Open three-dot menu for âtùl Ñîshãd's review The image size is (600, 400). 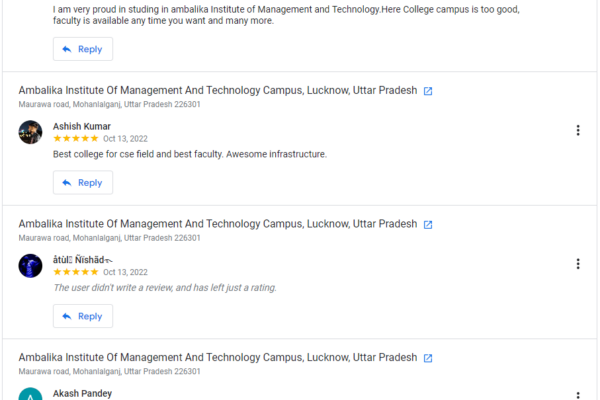pos(578,264)
